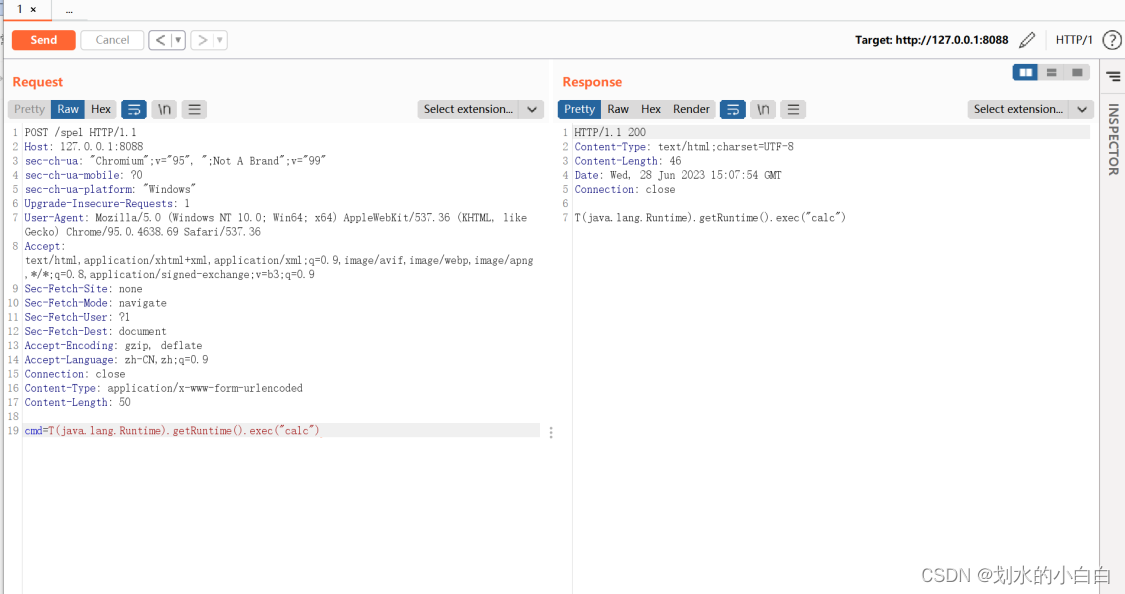Go forward to next request in history
This screenshot has width=1125, height=594.
(202, 40)
